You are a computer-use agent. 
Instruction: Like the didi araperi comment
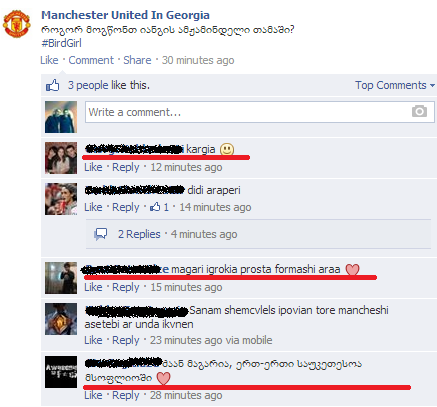coord(93,207)
